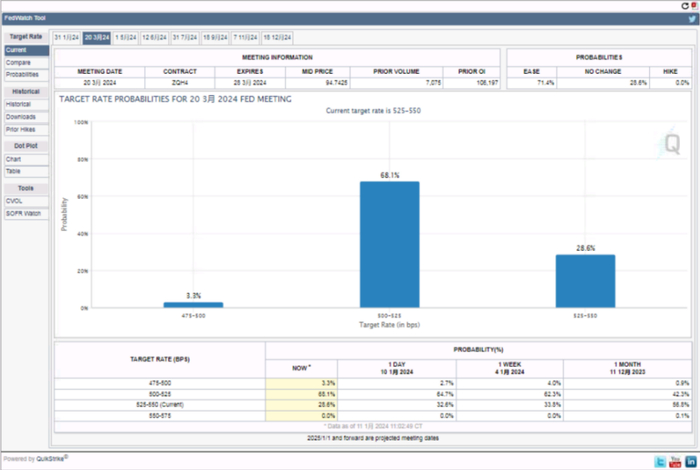Select the 18 12月24 meeting tab
Viewport: 700px width, 470px height.
click(x=277, y=37)
